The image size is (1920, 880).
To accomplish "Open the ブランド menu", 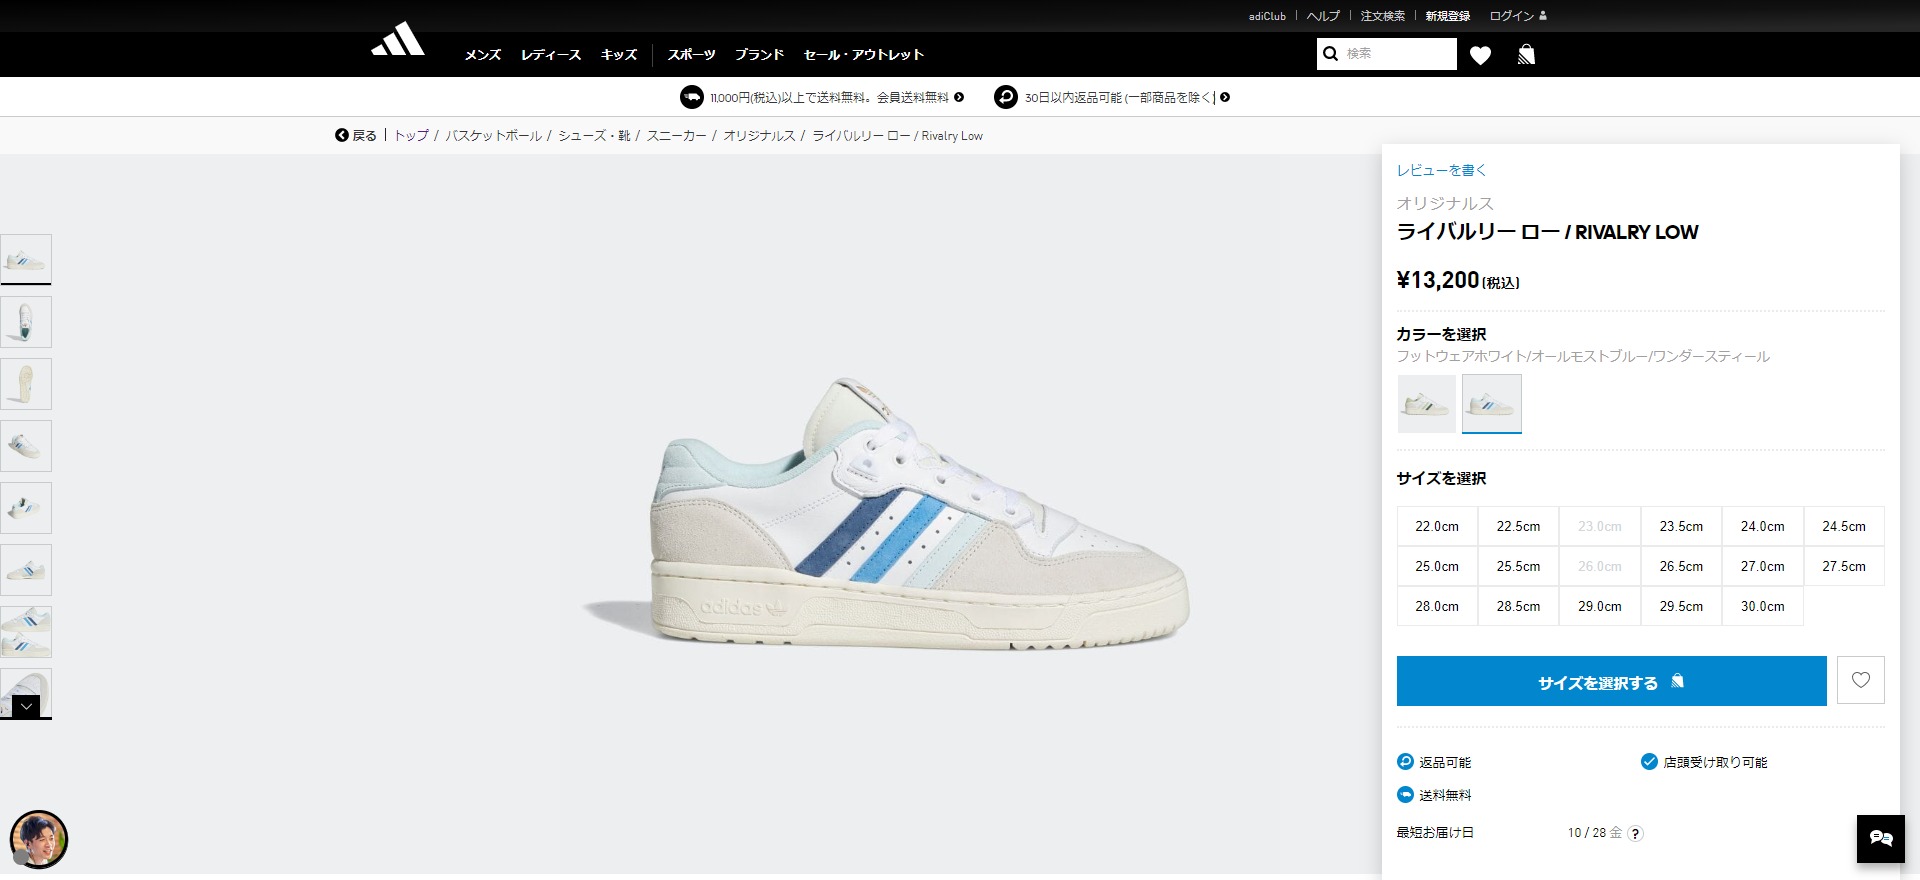I will 760,55.
